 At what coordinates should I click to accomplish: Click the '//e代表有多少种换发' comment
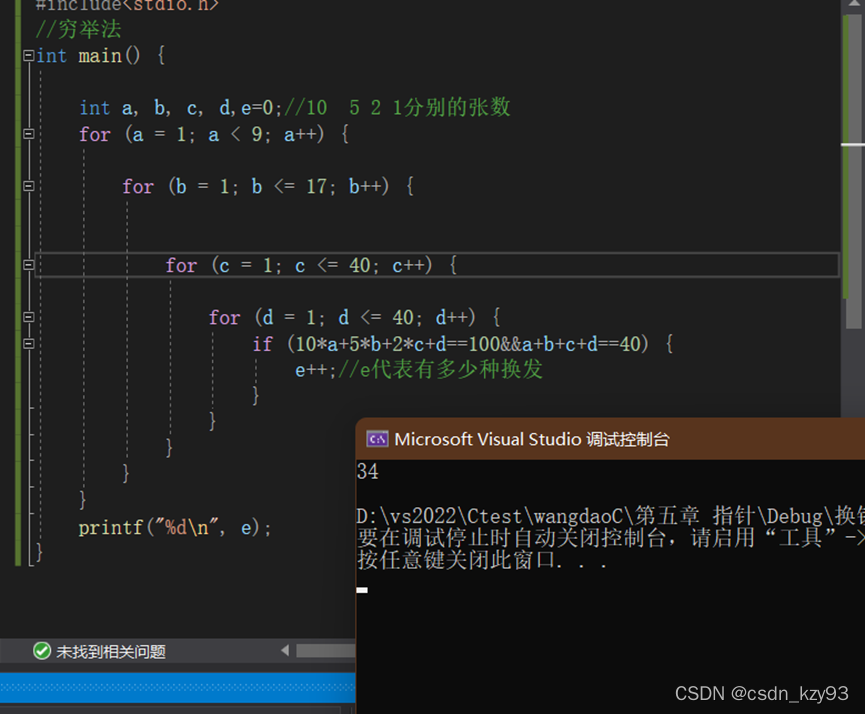point(440,369)
